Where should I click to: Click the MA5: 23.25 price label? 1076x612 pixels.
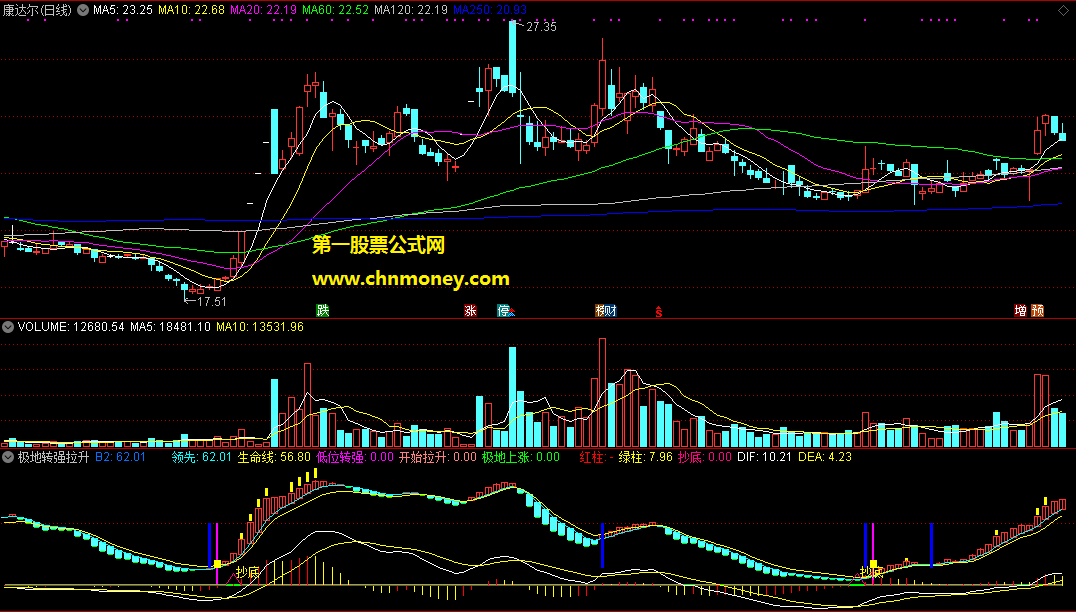point(123,10)
